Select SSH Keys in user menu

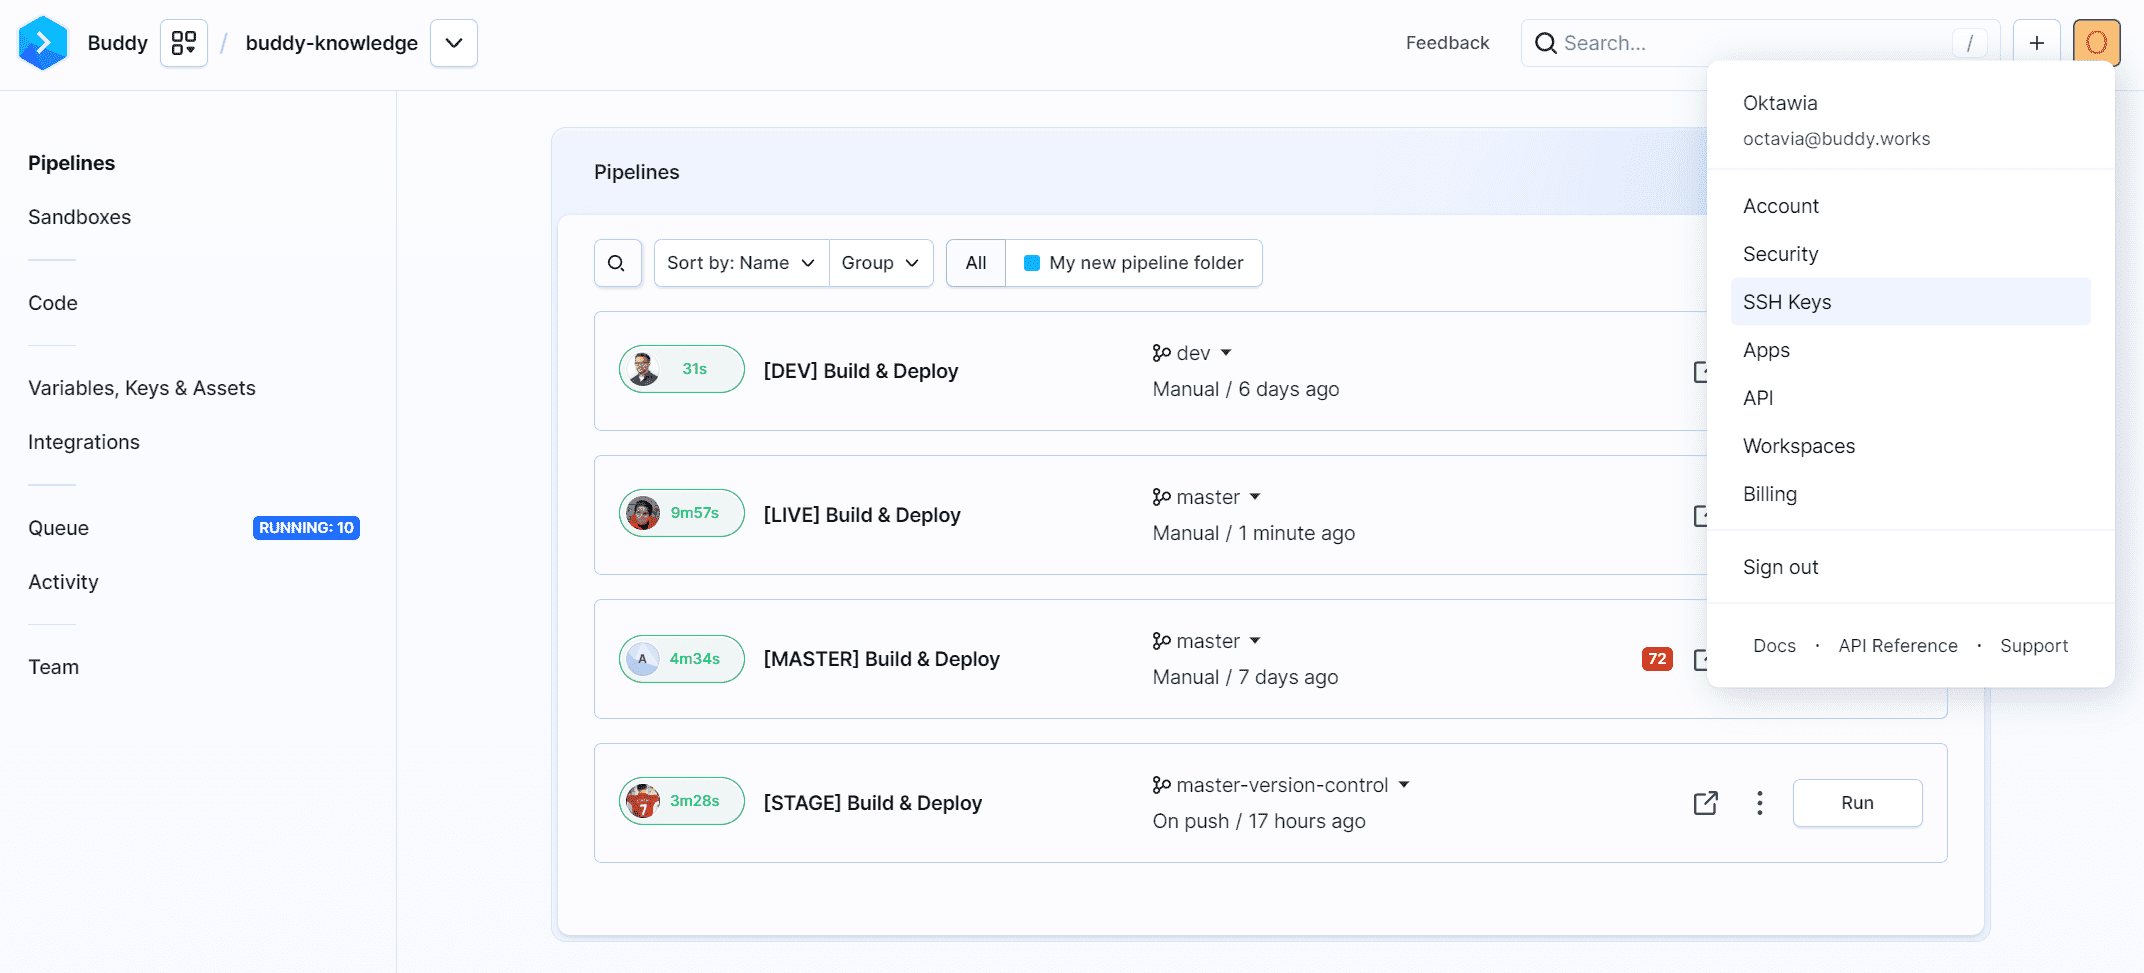[x=1910, y=302]
